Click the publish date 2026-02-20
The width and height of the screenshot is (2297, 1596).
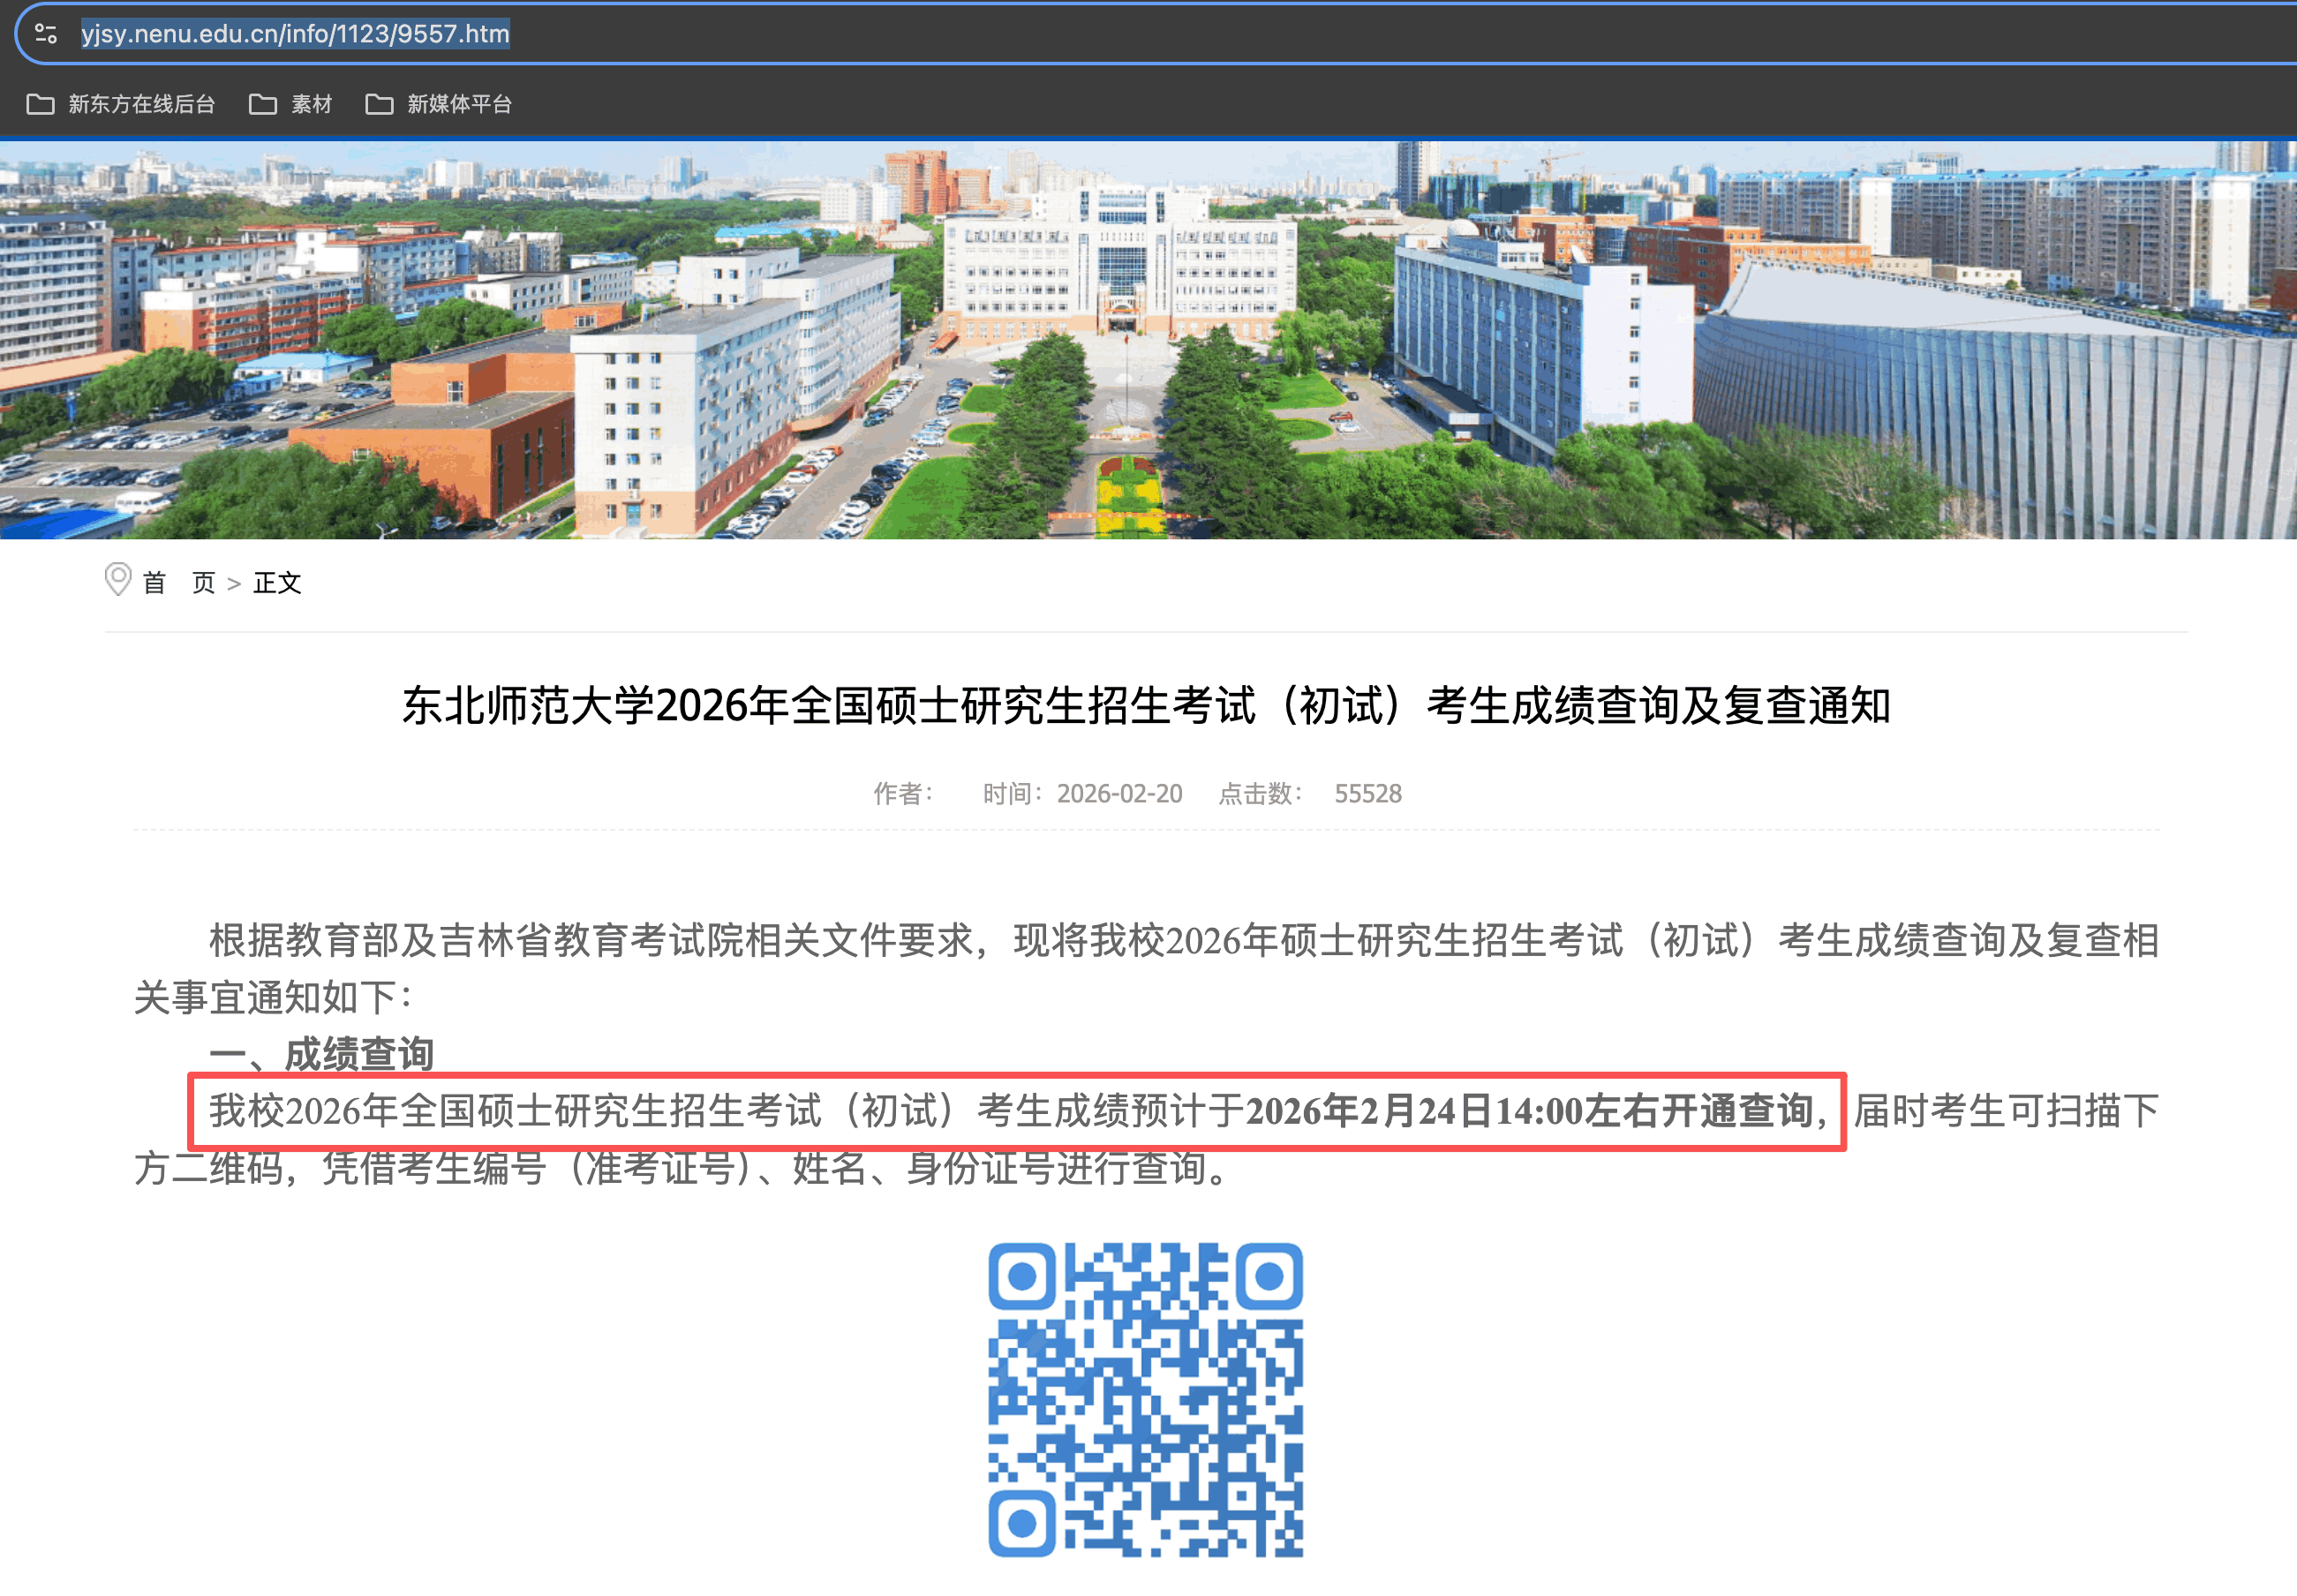tap(1119, 794)
